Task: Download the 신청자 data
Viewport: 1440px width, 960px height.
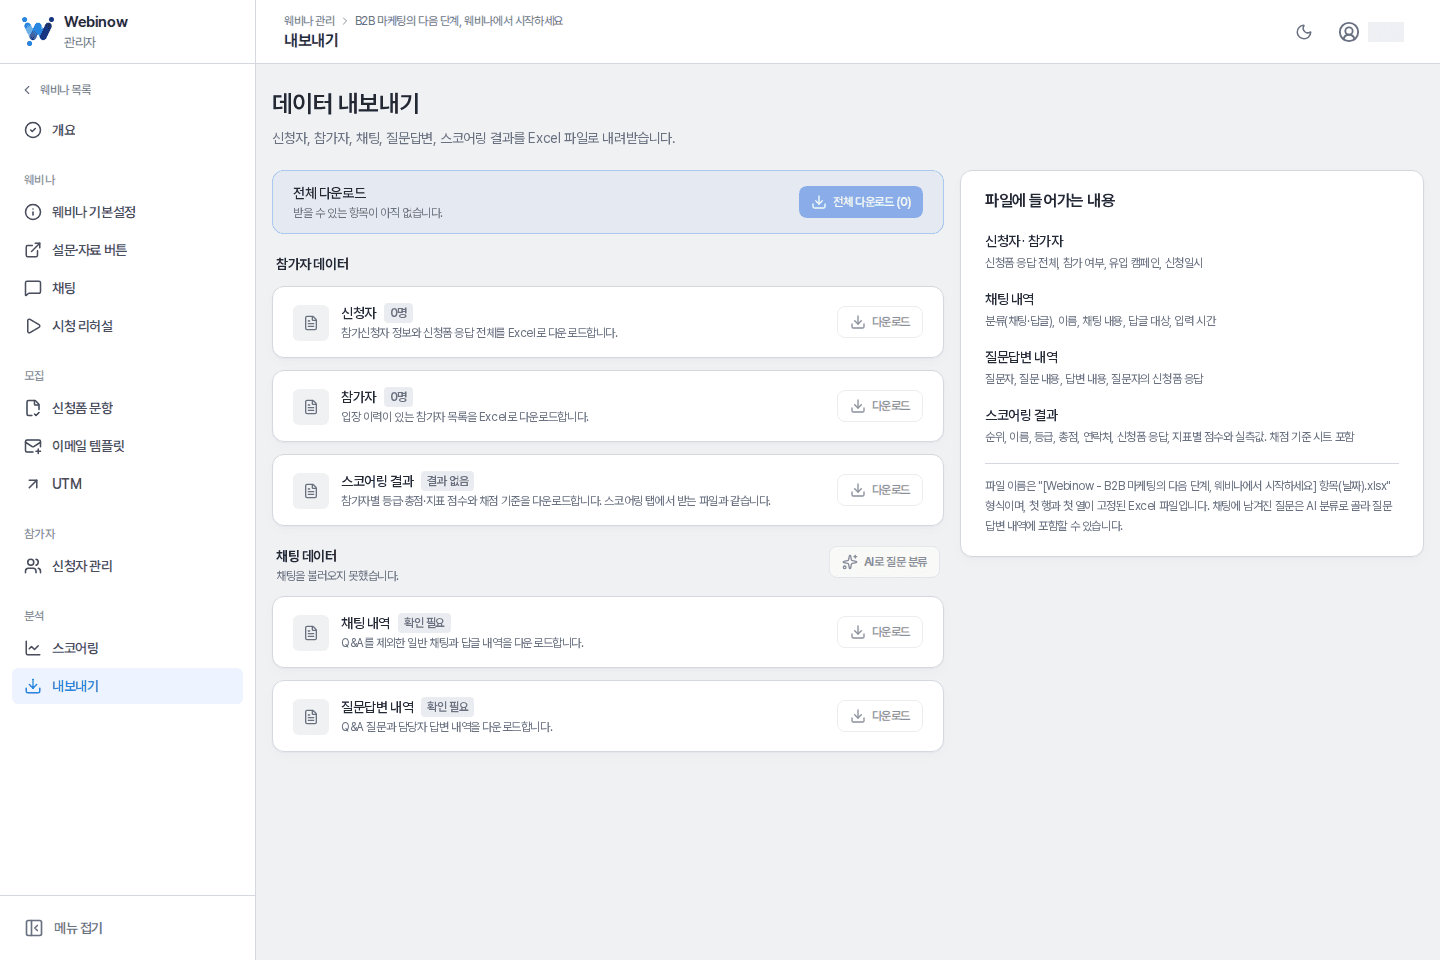Action: [x=880, y=322]
